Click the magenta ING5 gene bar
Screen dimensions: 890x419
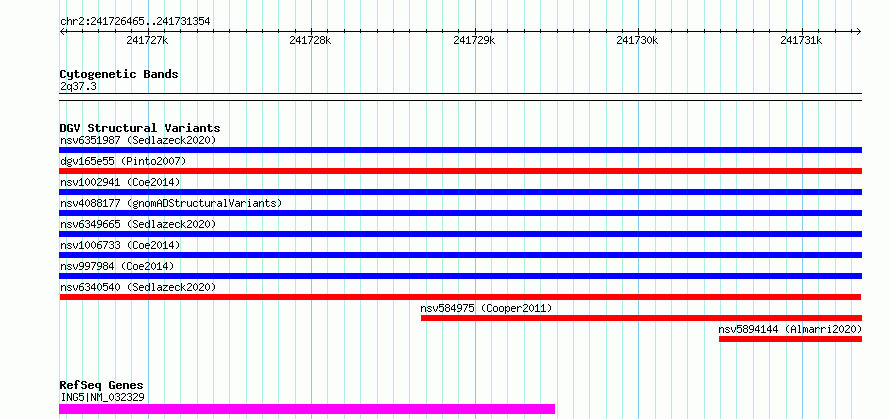(307, 409)
